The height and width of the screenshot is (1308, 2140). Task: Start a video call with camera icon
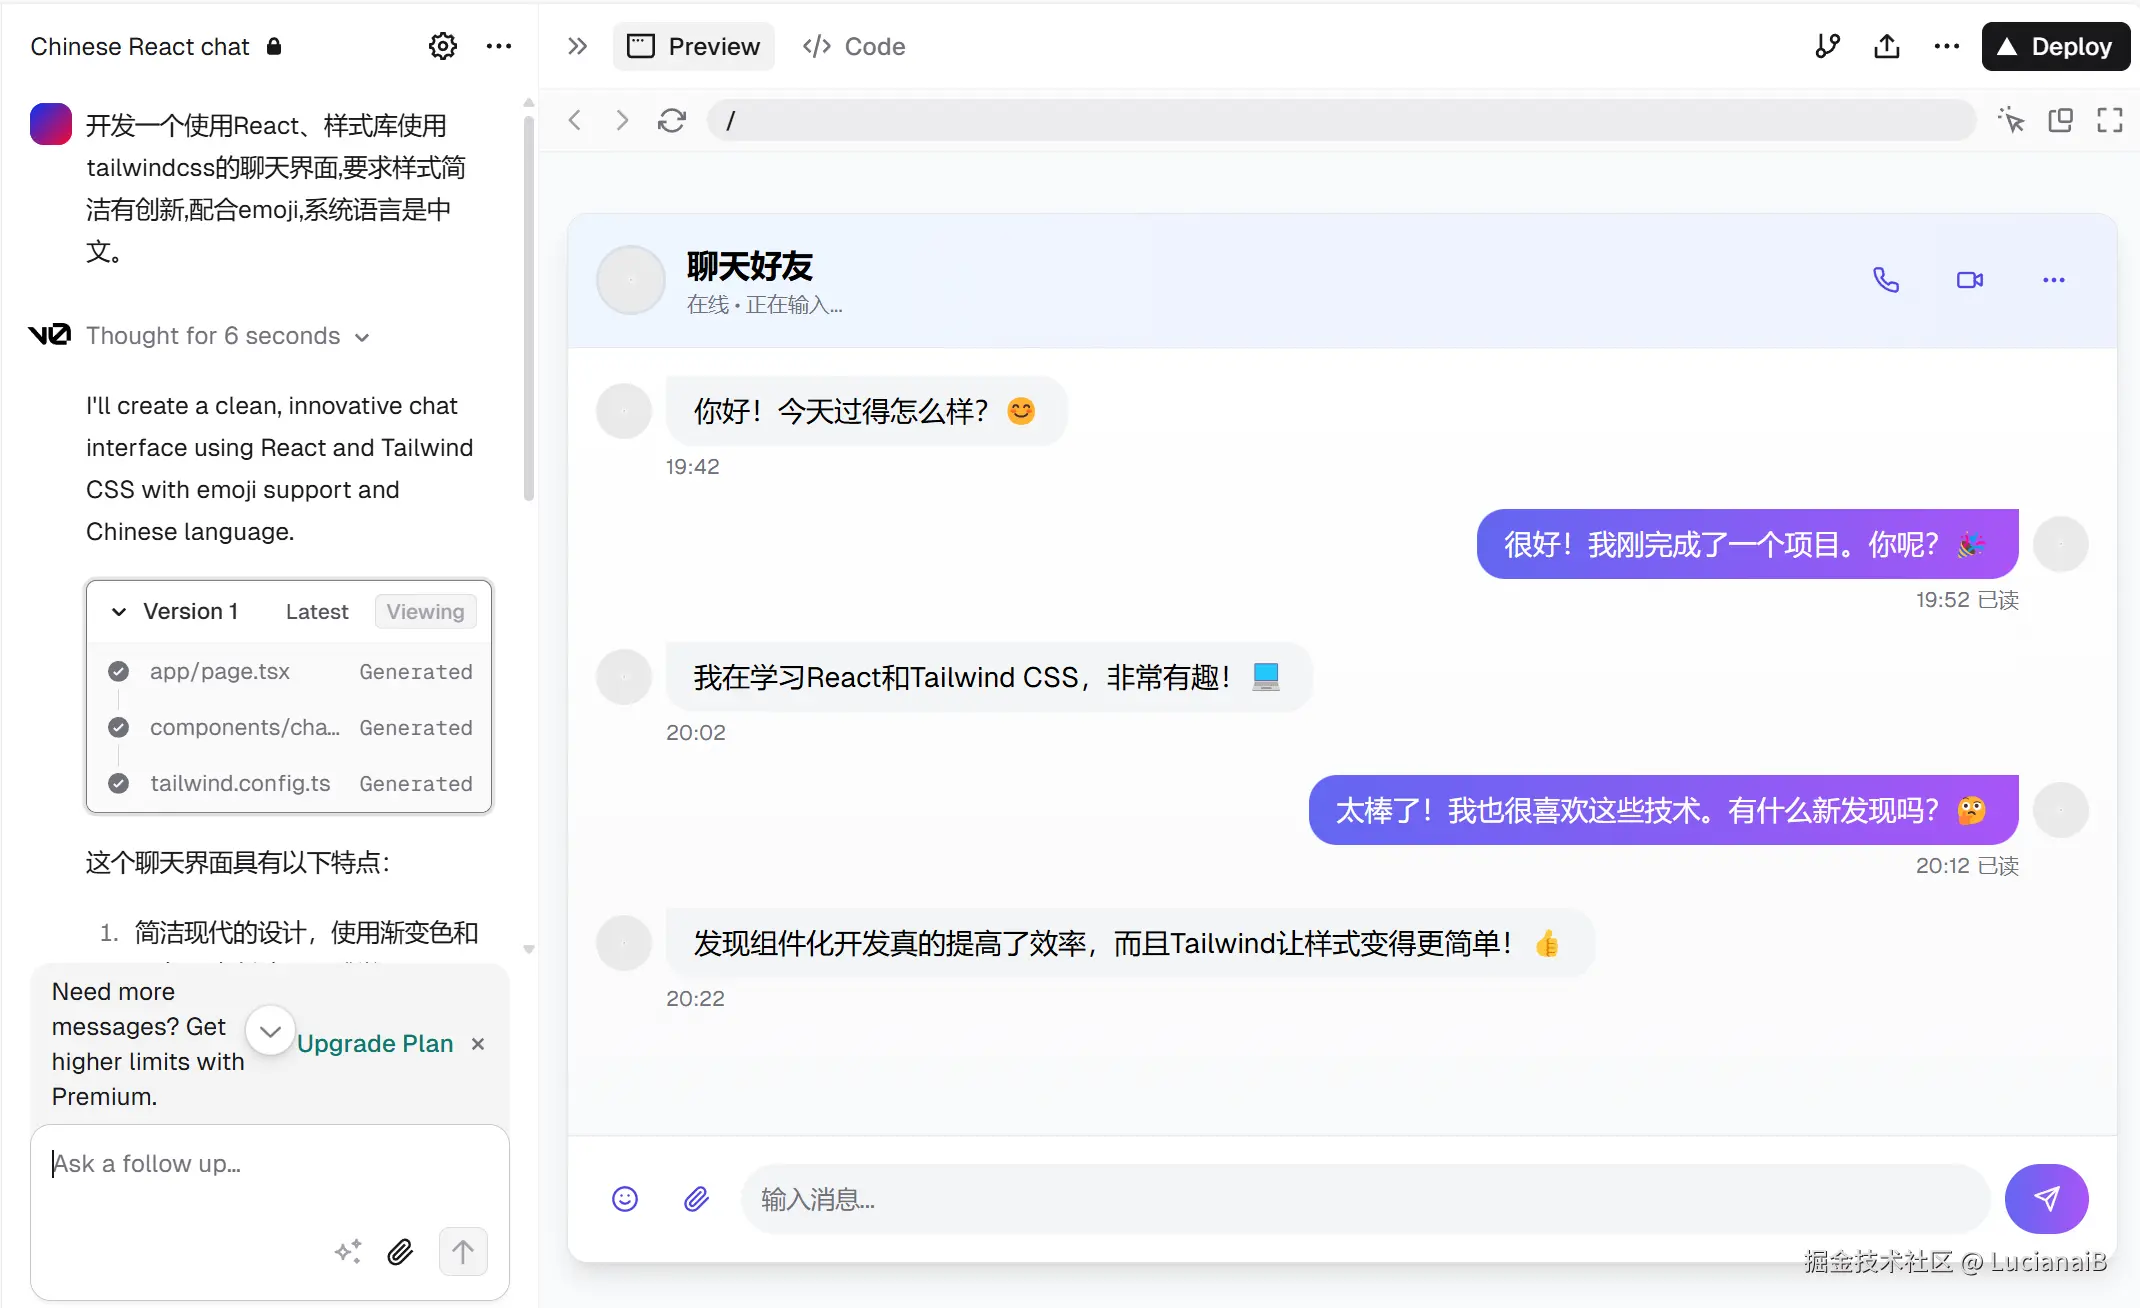pos(1969,280)
